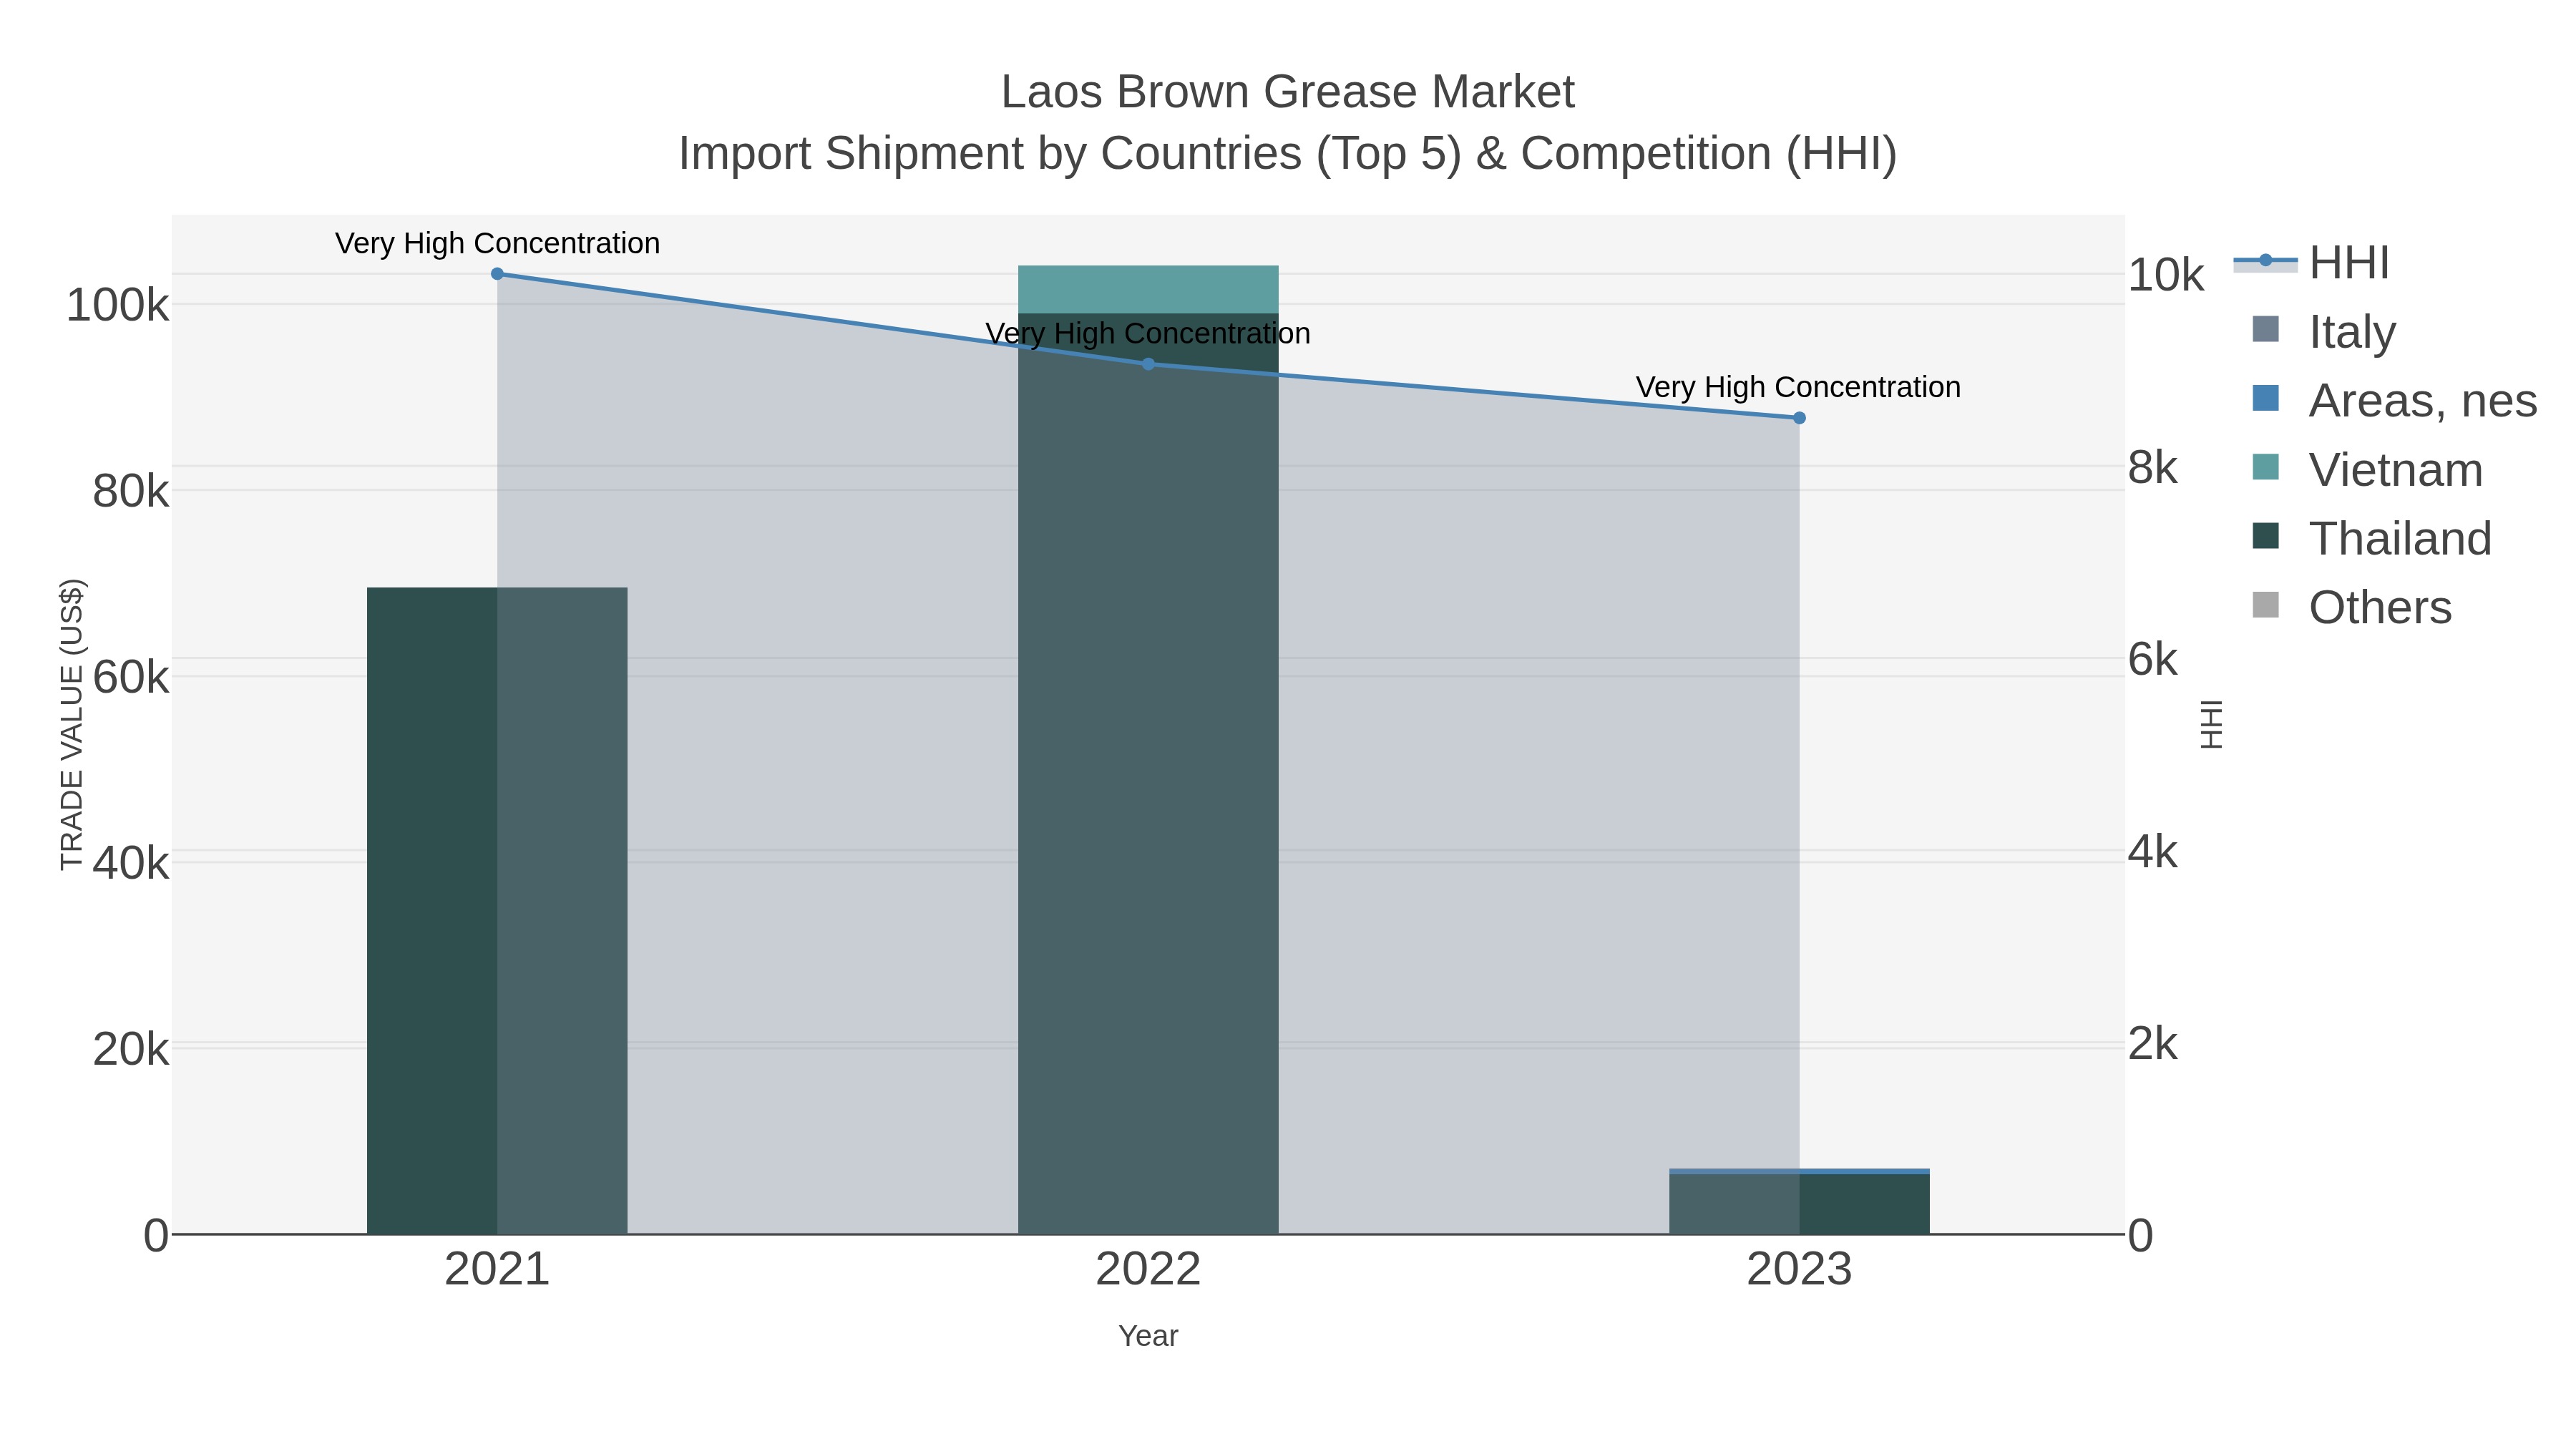Click the Laos Brown Grease Market title
This screenshot has height=1449, width=2576.
[x=1288, y=92]
